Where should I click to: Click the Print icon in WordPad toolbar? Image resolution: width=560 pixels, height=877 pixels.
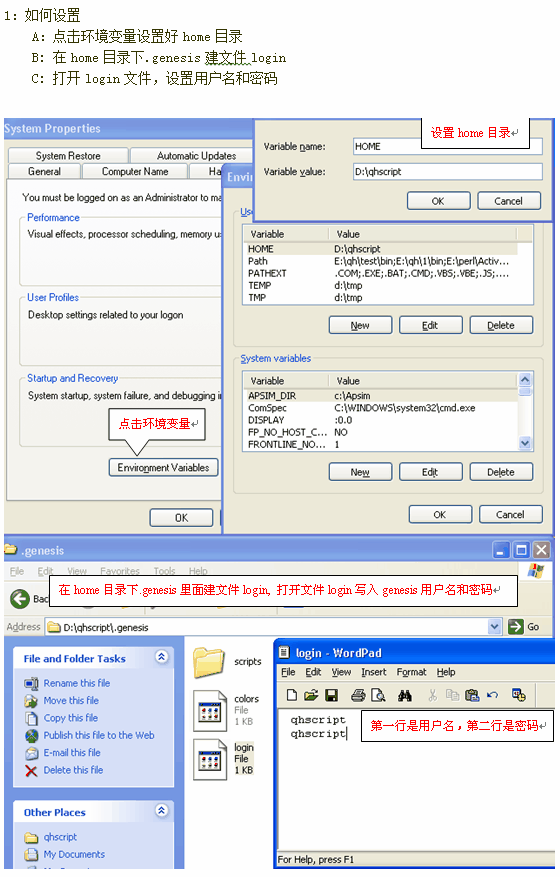[x=358, y=695]
